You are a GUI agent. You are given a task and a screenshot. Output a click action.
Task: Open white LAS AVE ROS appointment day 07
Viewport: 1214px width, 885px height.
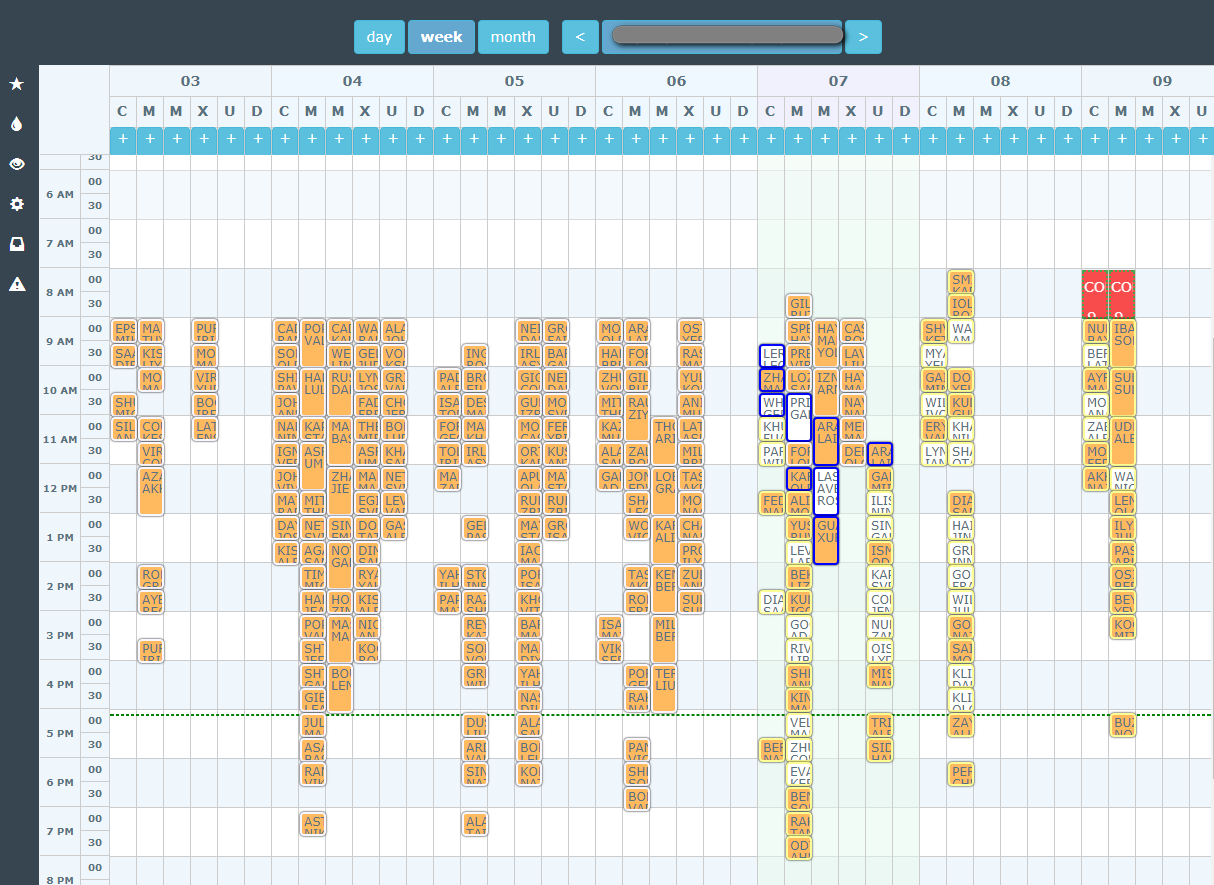pos(826,491)
